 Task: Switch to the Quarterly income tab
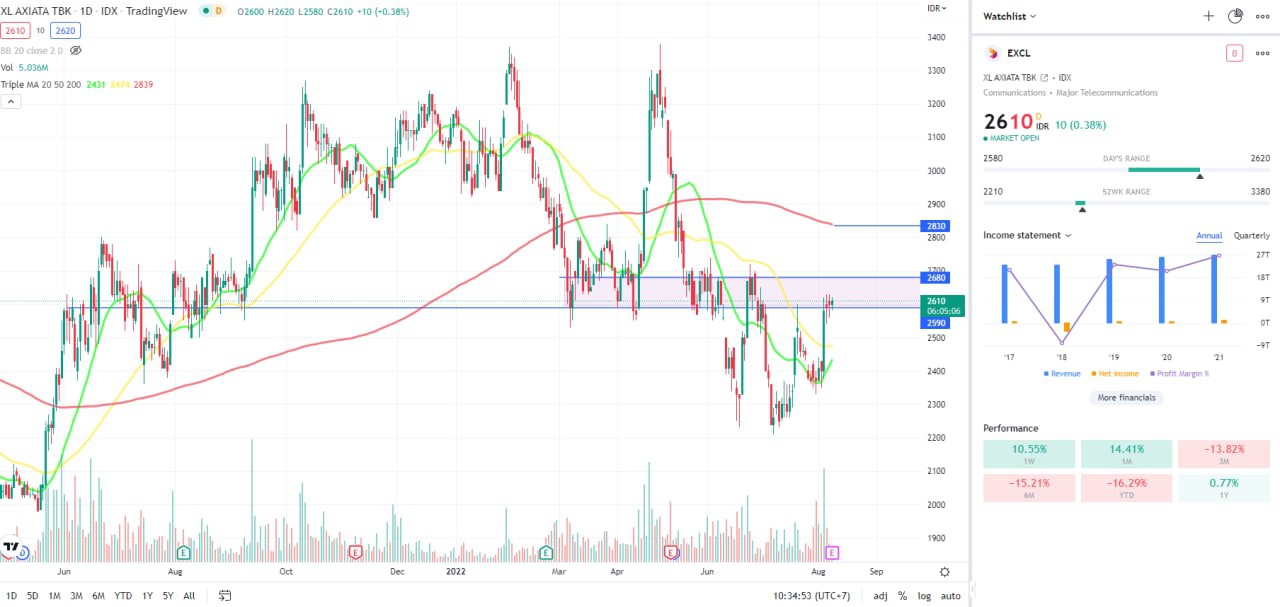click(1251, 236)
